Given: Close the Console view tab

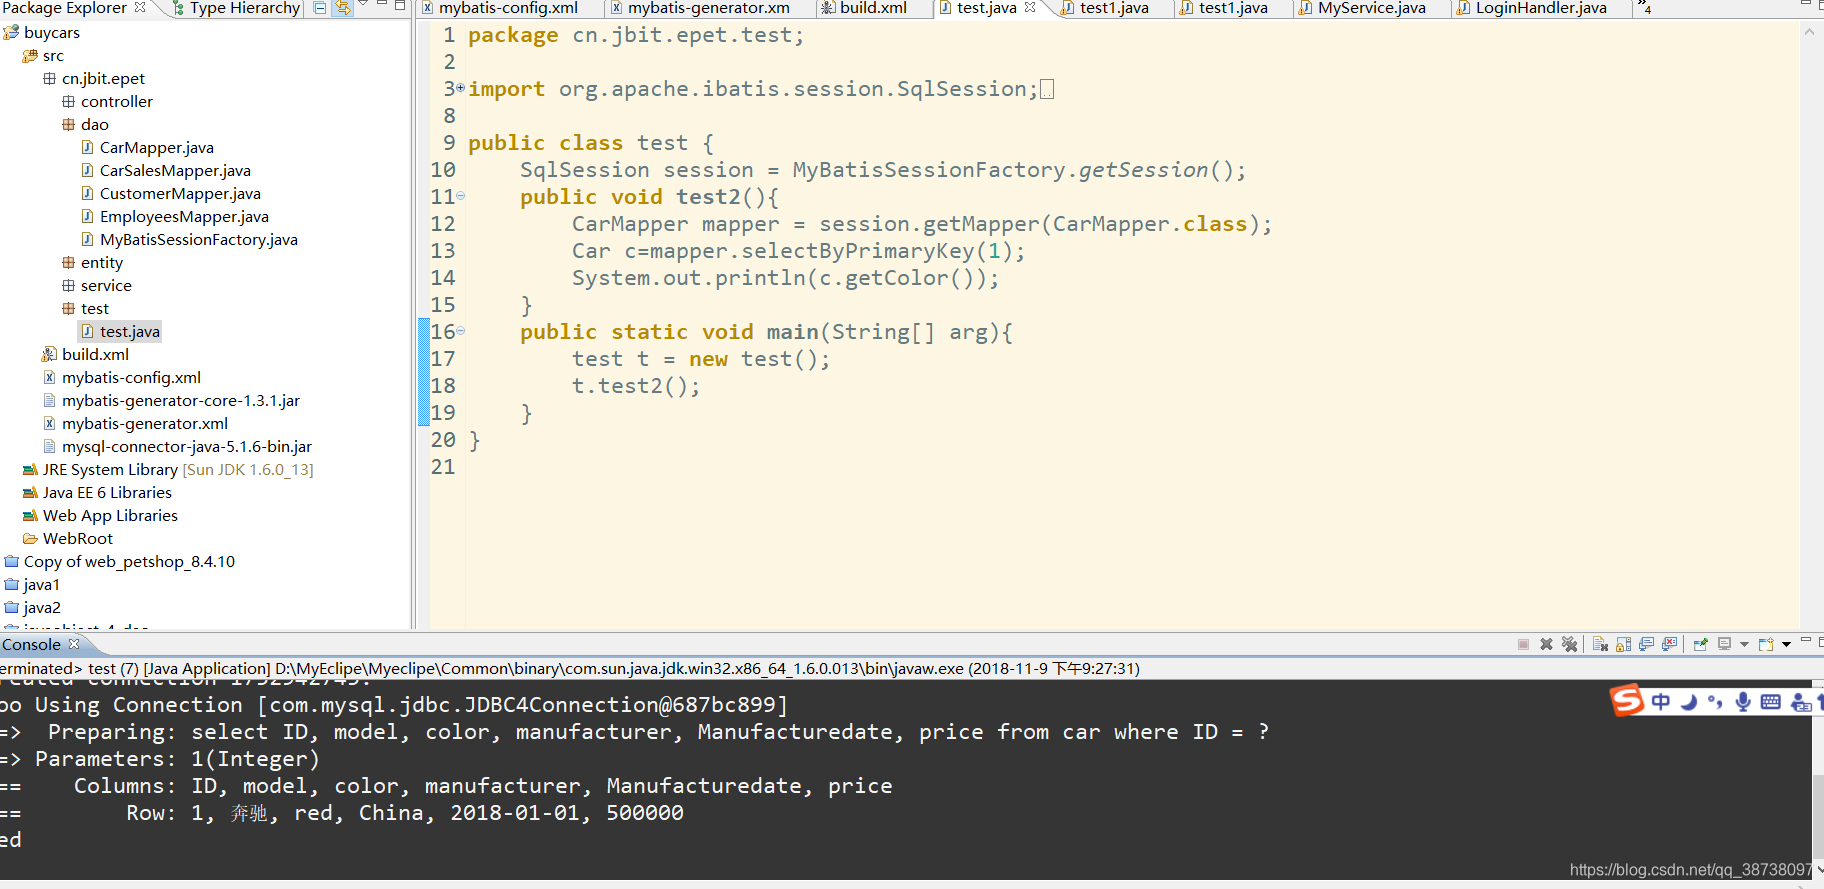Looking at the screenshot, I should click(74, 644).
